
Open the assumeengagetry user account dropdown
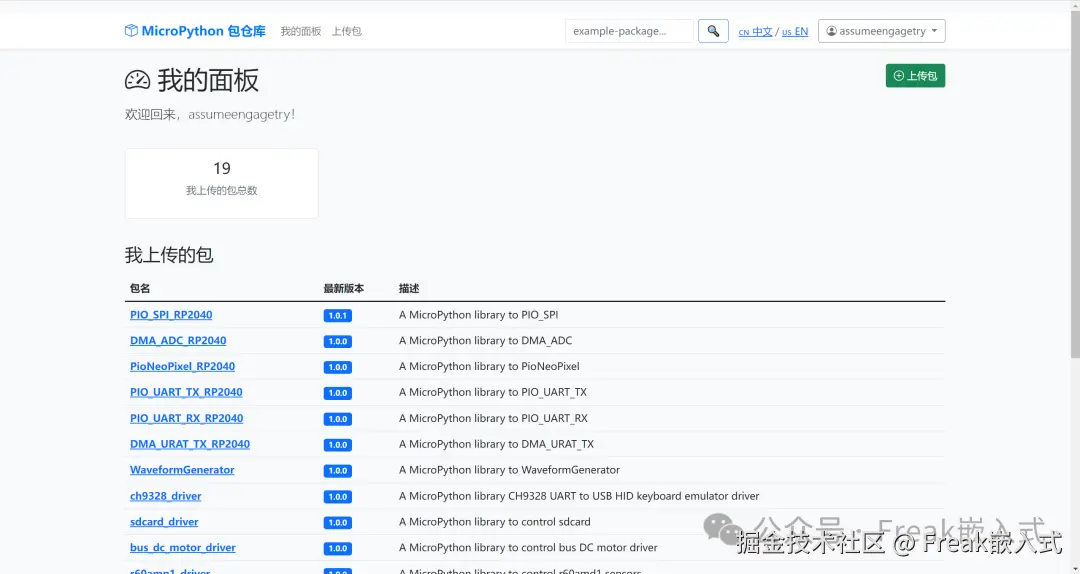881,31
